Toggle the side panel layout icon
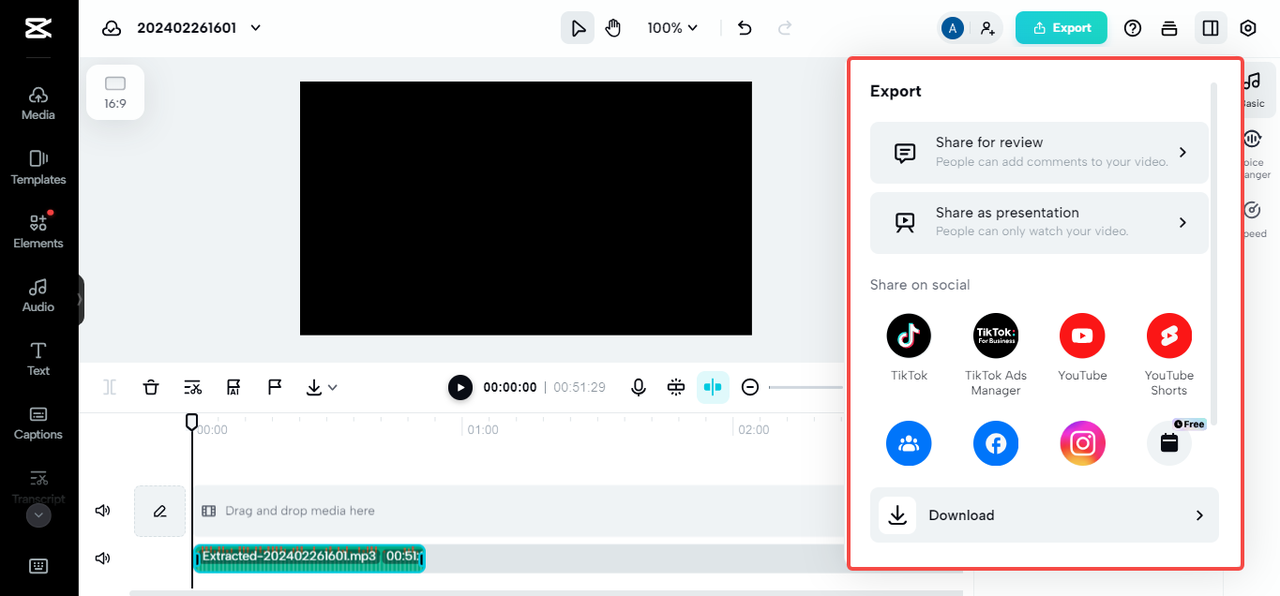The image size is (1280, 596). pyautogui.click(x=1211, y=28)
